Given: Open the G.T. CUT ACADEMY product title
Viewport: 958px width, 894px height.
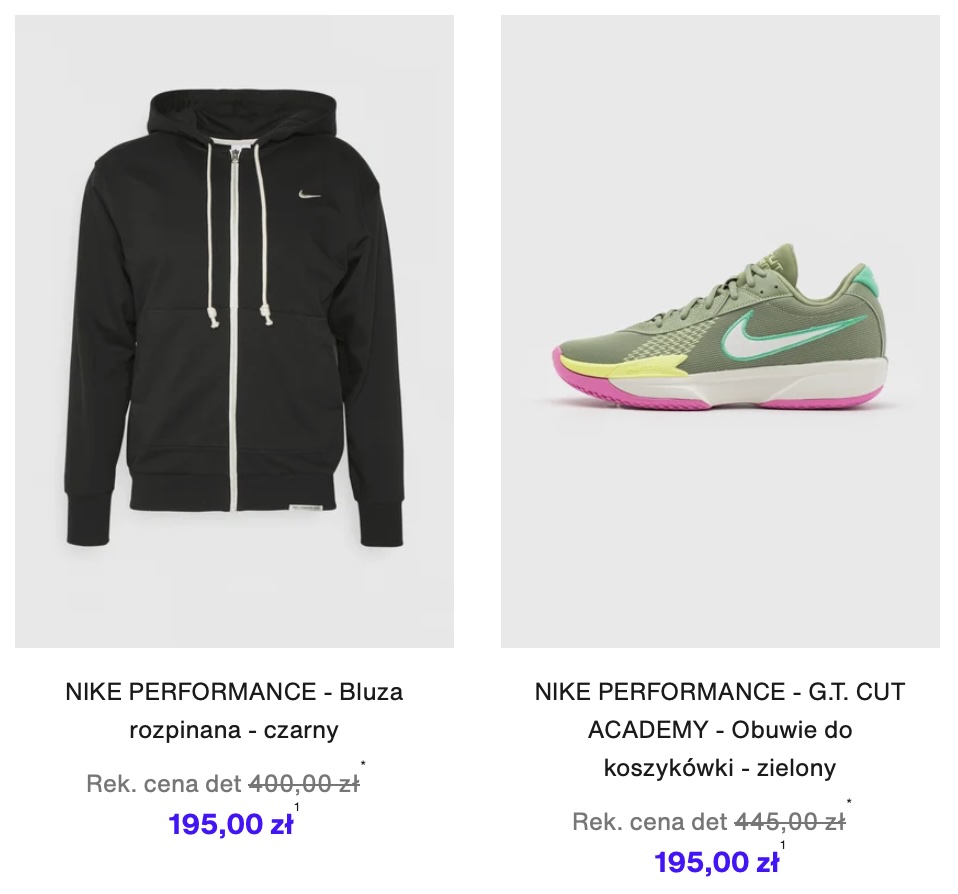Looking at the screenshot, I should tap(720, 730).
